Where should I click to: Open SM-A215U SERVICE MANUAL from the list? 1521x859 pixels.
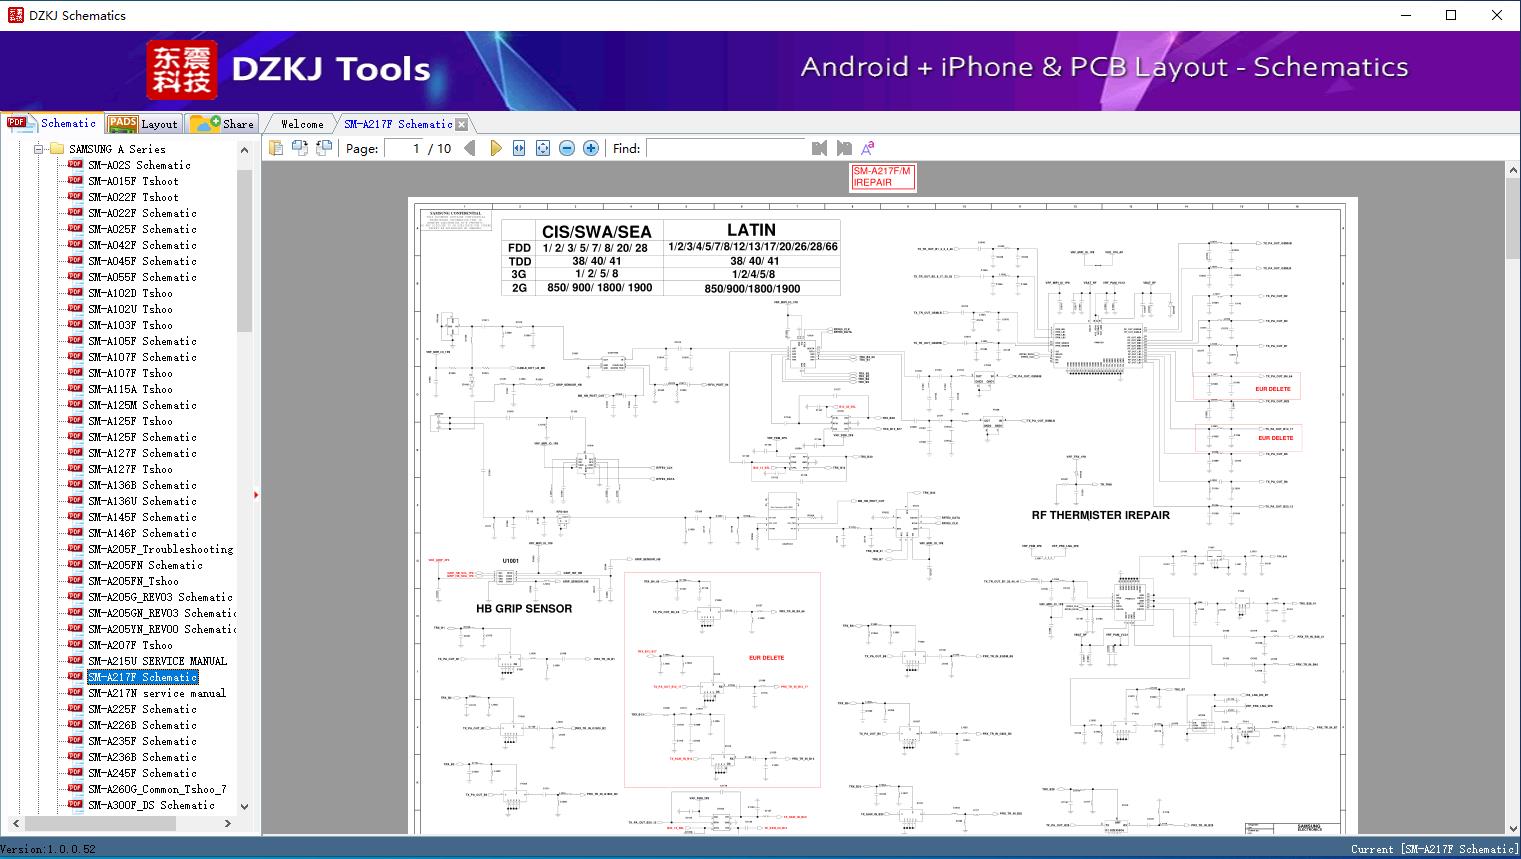pos(155,661)
